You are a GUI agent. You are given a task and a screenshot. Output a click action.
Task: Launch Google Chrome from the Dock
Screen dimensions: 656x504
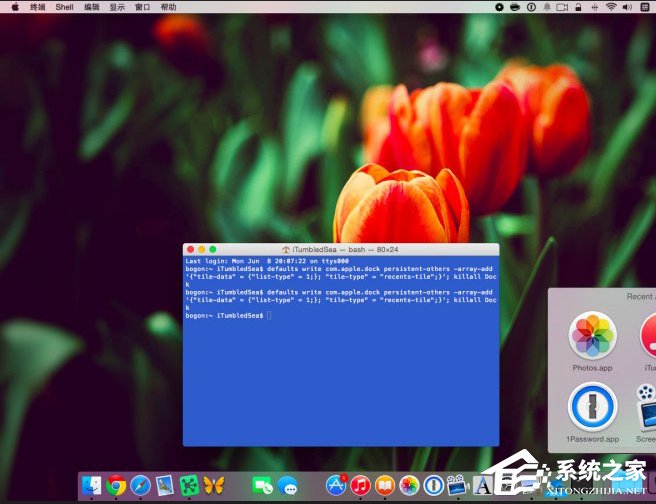(117, 486)
